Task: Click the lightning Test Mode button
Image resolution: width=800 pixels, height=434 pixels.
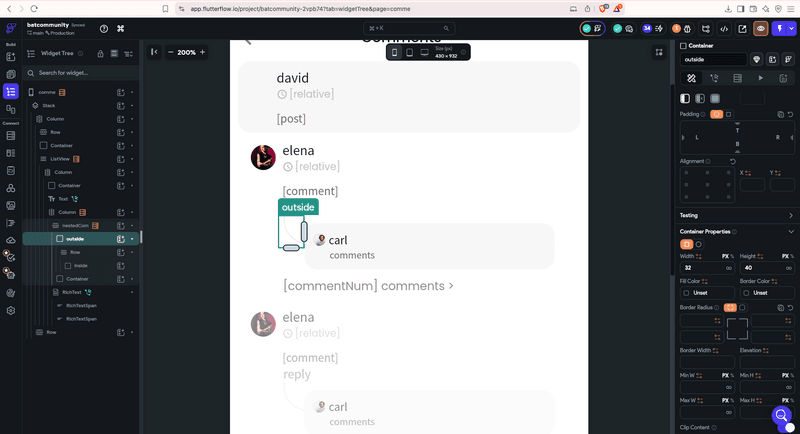Action: (x=780, y=29)
